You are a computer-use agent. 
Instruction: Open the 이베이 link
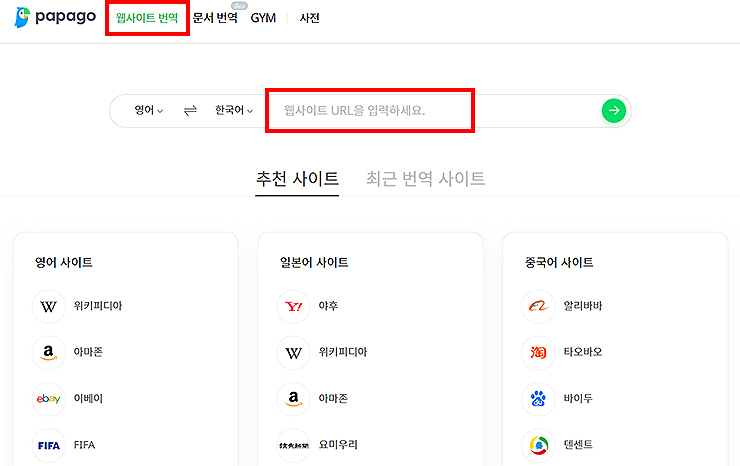click(x=88, y=398)
